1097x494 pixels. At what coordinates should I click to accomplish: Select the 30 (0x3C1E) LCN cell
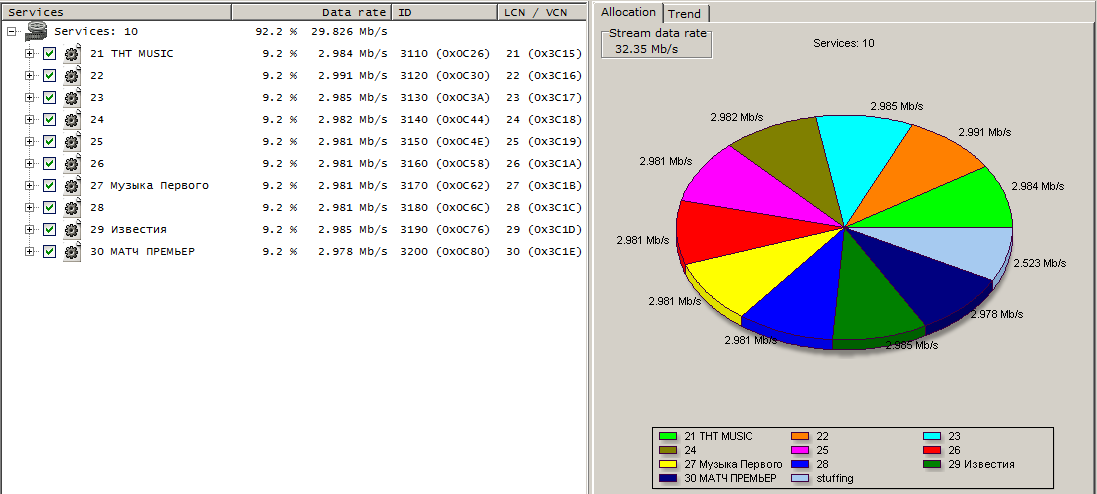pyautogui.click(x=544, y=251)
